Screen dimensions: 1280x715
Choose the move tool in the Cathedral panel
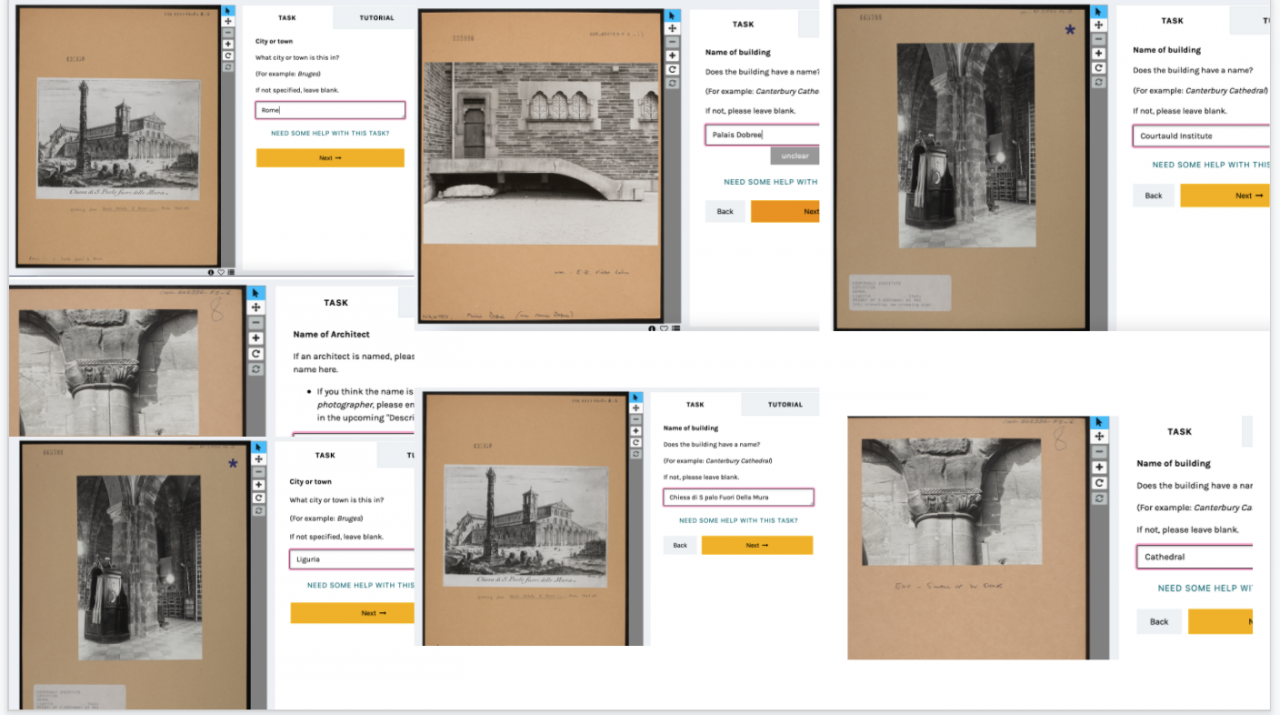1100,437
